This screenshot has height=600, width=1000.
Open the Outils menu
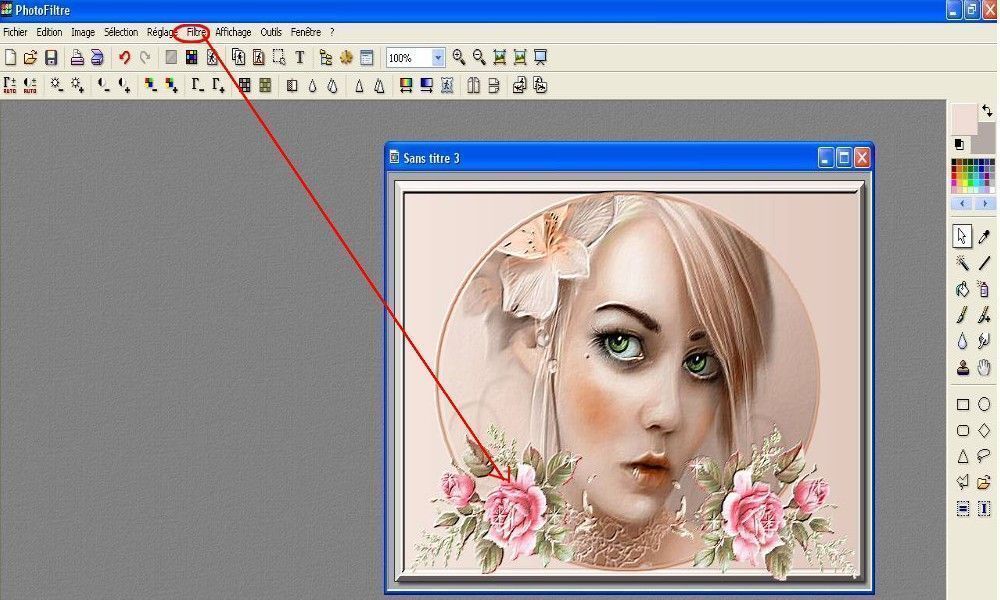click(x=271, y=32)
